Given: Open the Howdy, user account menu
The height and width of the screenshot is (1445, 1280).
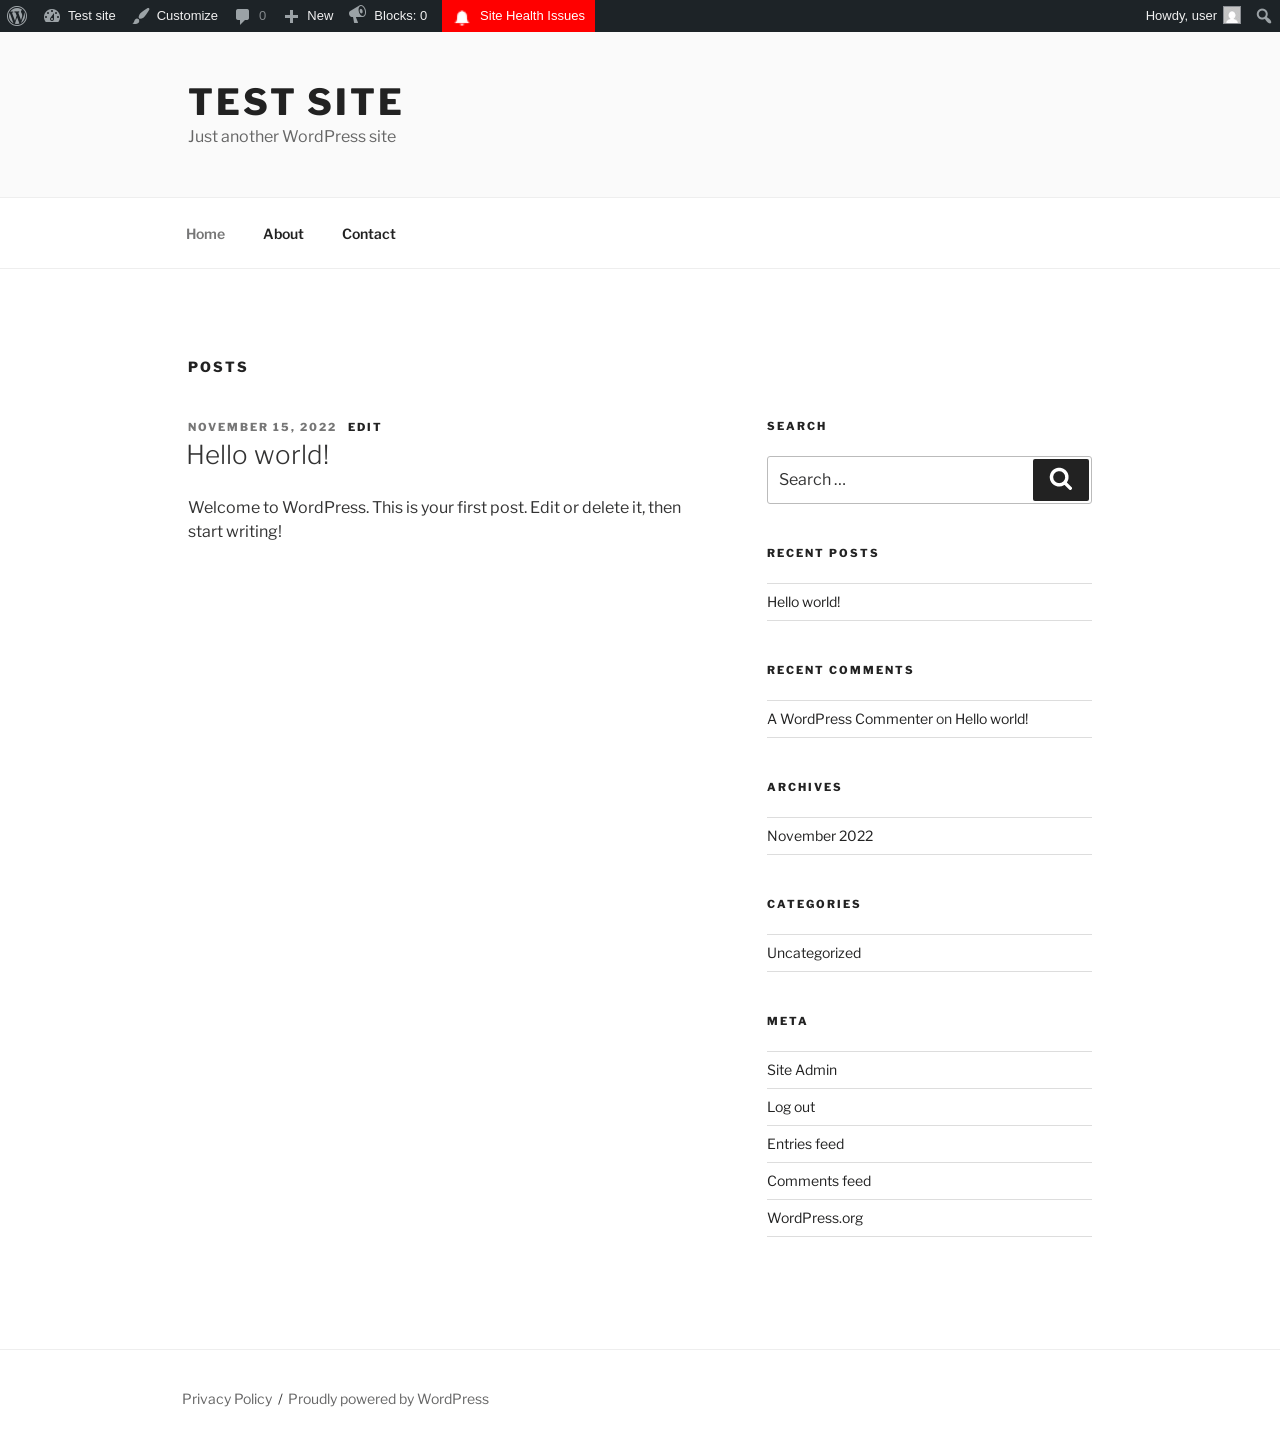Looking at the screenshot, I should click(1180, 16).
